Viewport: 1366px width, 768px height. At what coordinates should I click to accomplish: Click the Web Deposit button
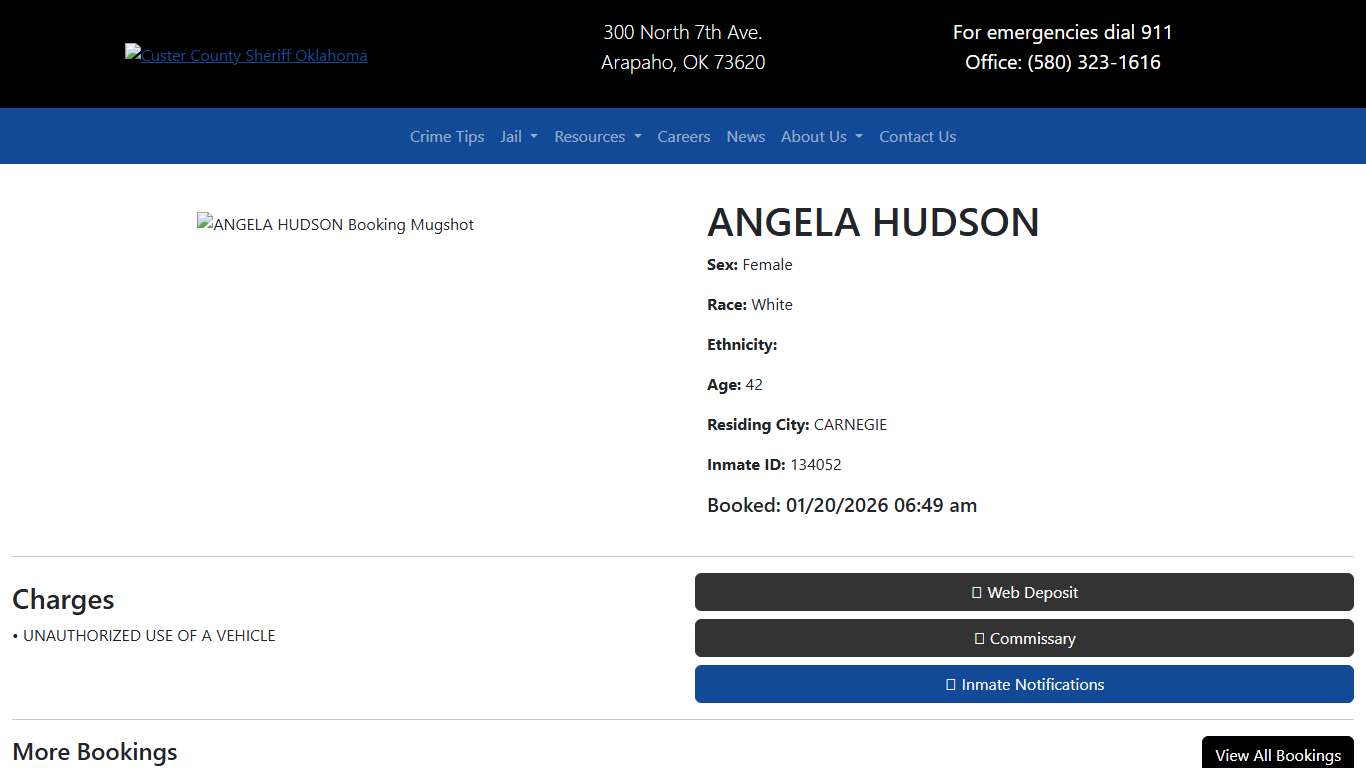(1023, 592)
